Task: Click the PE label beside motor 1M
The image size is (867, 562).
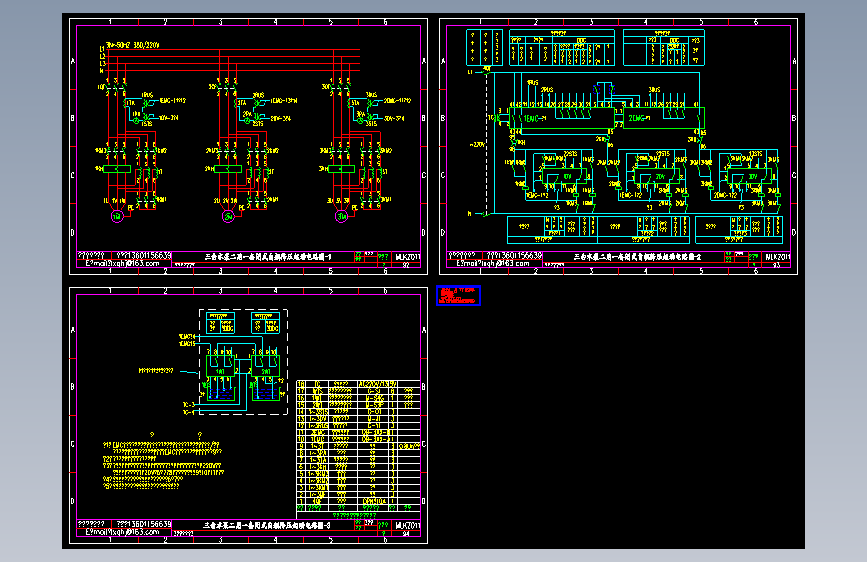Action: 131,208
